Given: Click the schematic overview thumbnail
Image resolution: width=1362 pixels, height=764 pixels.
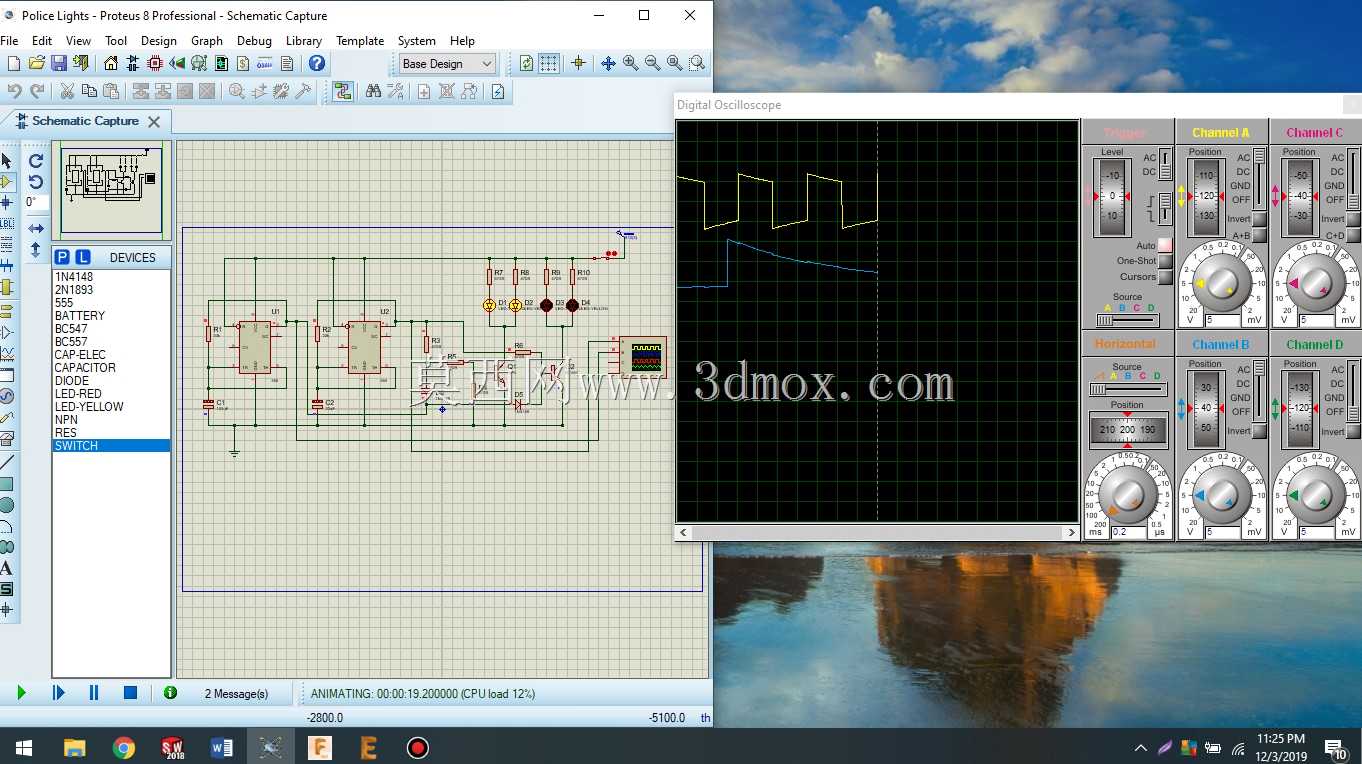Looking at the screenshot, I should coord(111,190).
